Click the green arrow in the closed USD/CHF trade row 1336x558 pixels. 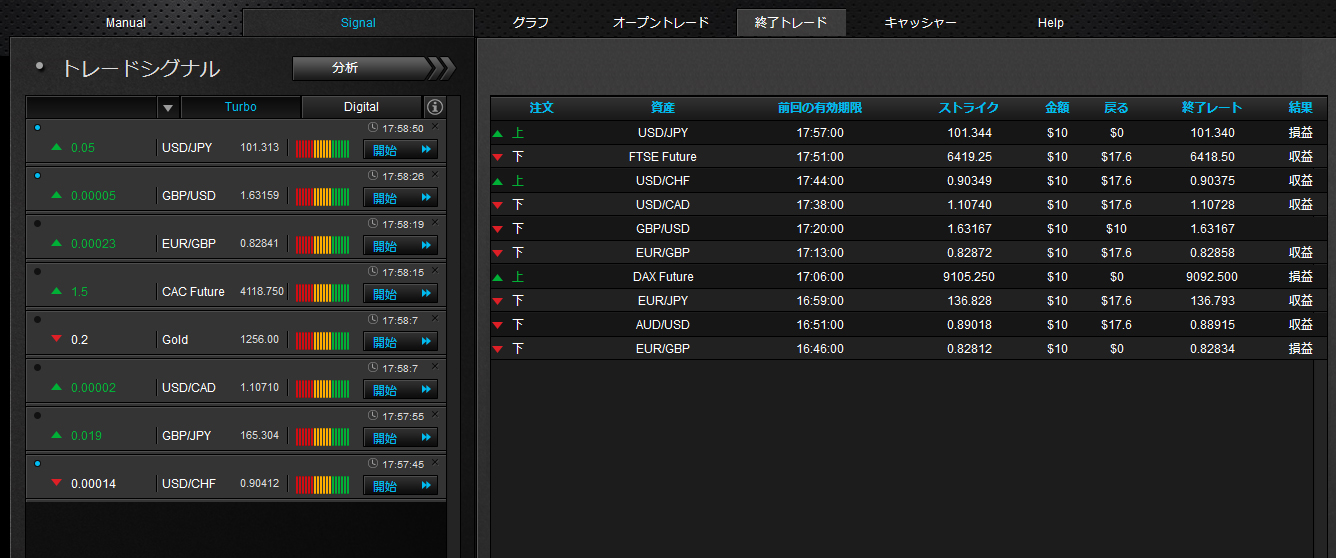[x=497, y=181]
